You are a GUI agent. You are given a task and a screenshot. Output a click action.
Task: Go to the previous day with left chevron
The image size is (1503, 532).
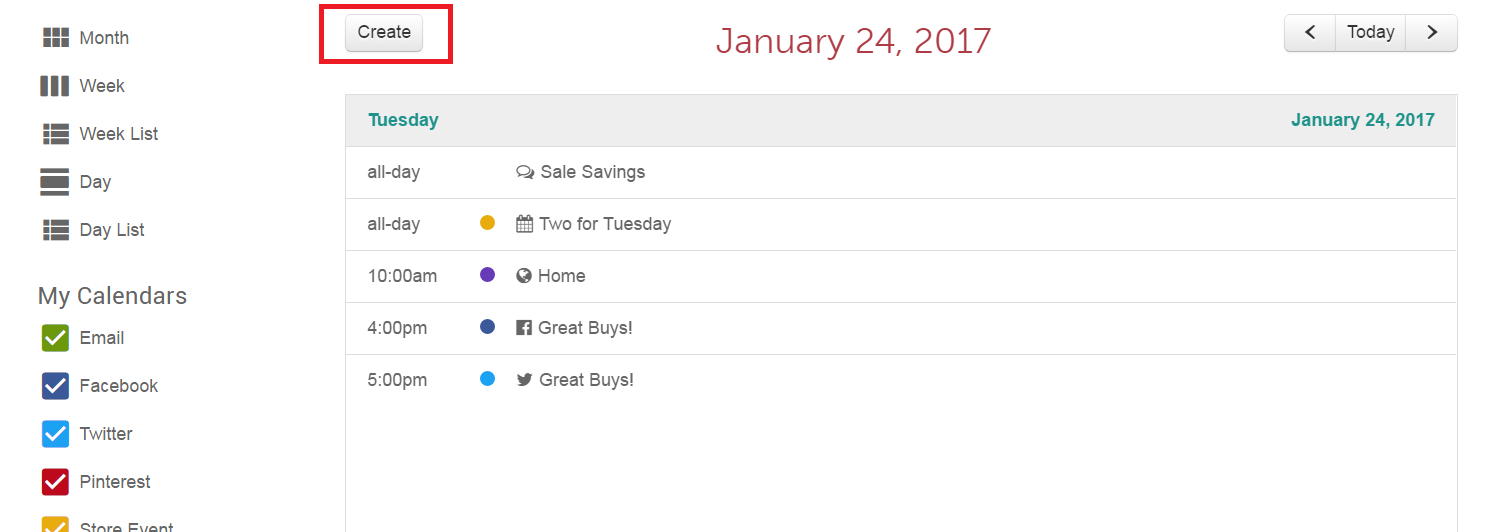[1310, 33]
